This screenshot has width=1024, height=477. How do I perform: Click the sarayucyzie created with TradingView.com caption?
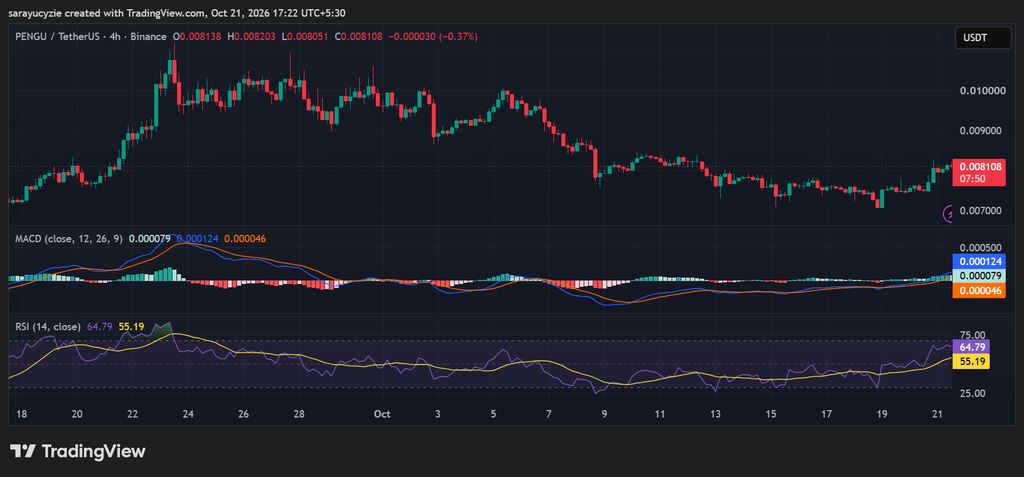(176, 12)
